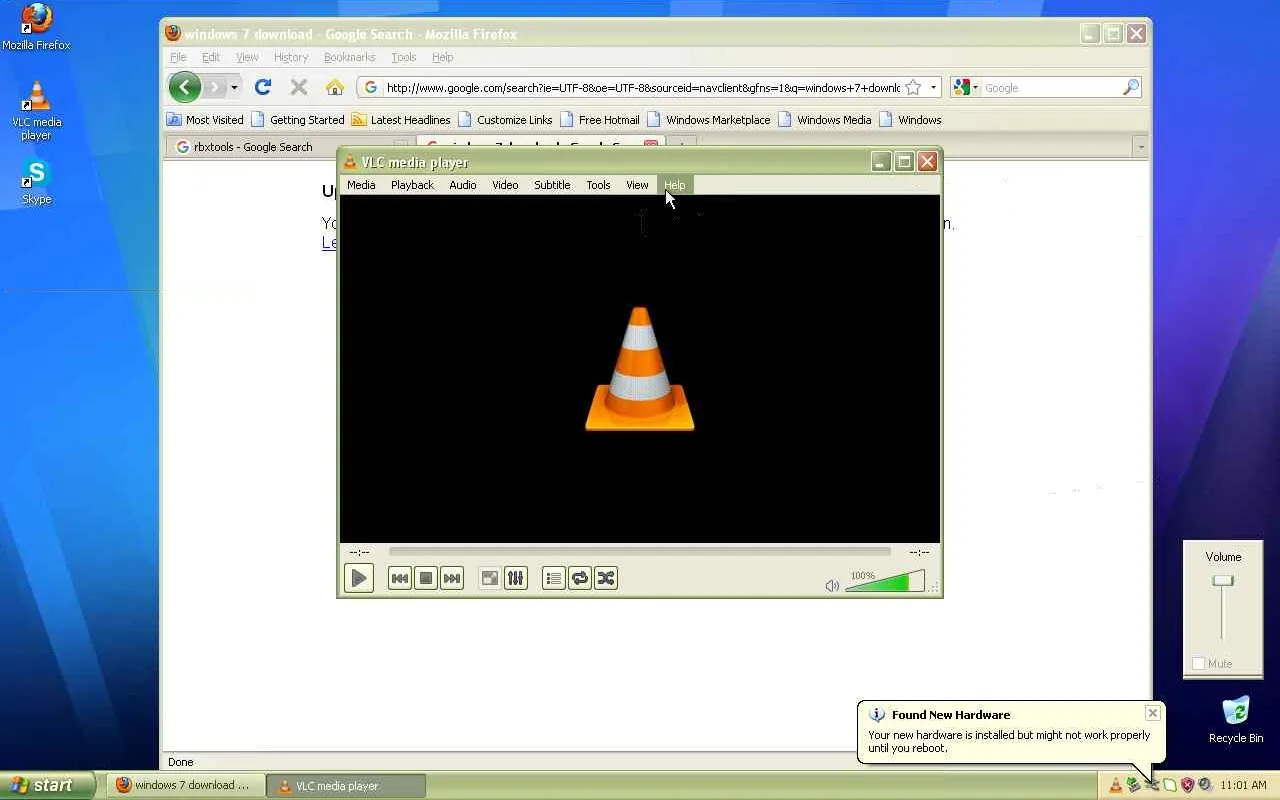This screenshot has width=1280, height=800.
Task: Set VLC volume on the green slider
Action: click(885, 581)
